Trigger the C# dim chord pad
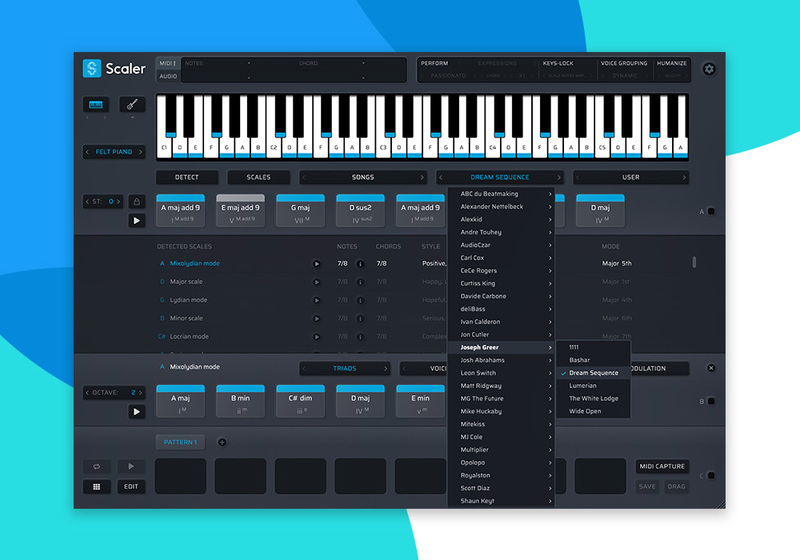The width and height of the screenshot is (800, 560). click(301, 401)
